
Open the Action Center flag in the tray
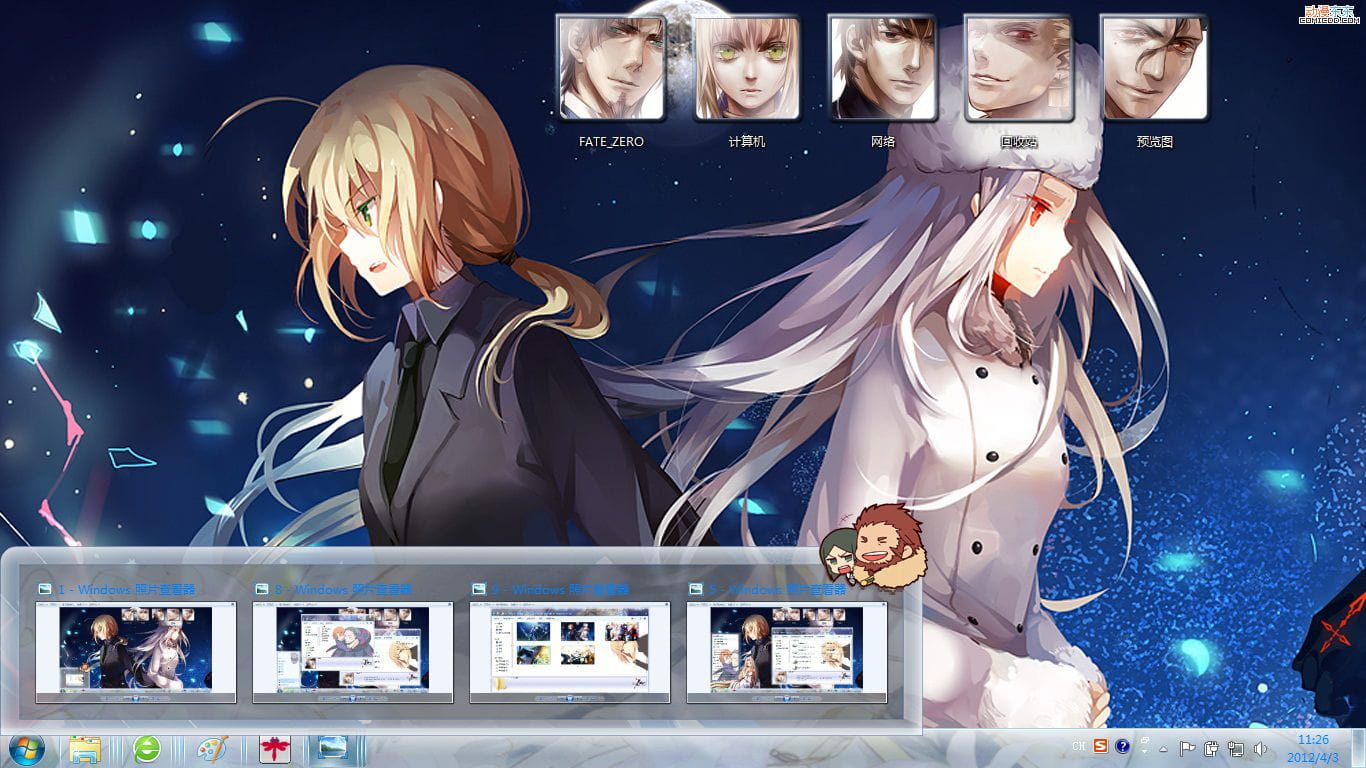click(x=1188, y=748)
